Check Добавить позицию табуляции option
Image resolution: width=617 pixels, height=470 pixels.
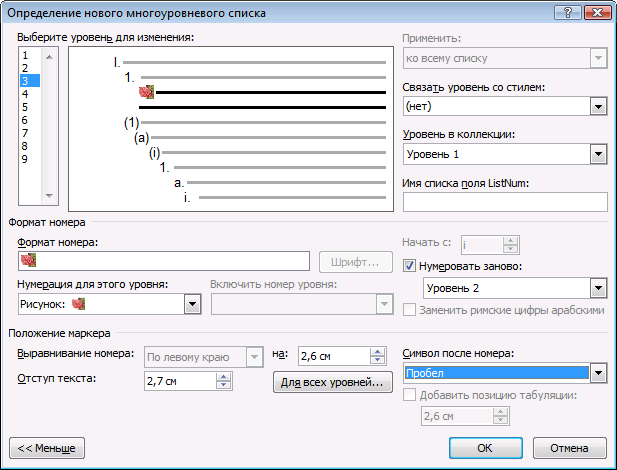click(x=409, y=395)
